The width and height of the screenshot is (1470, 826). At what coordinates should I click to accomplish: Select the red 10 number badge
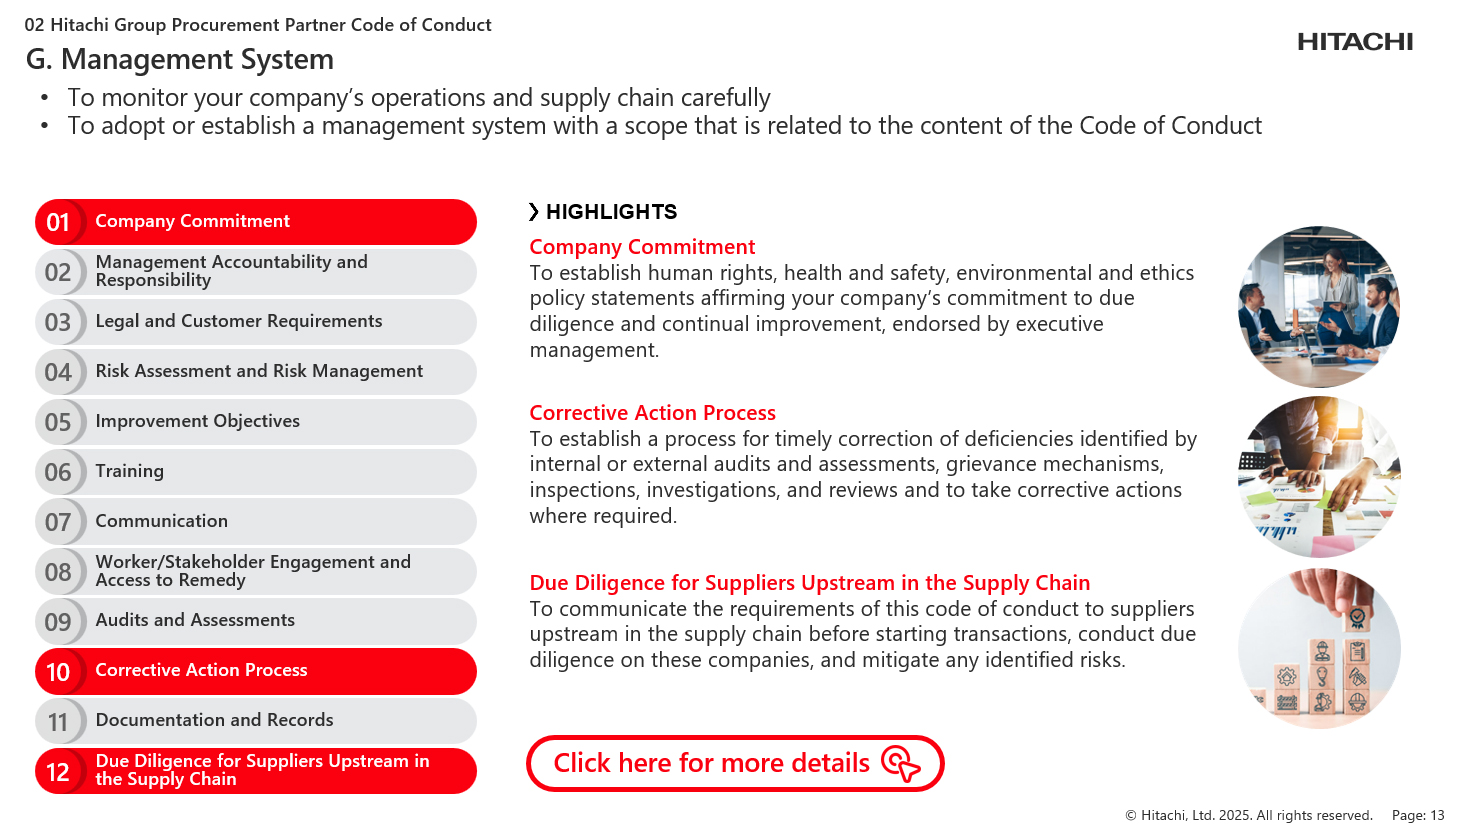[58, 672]
